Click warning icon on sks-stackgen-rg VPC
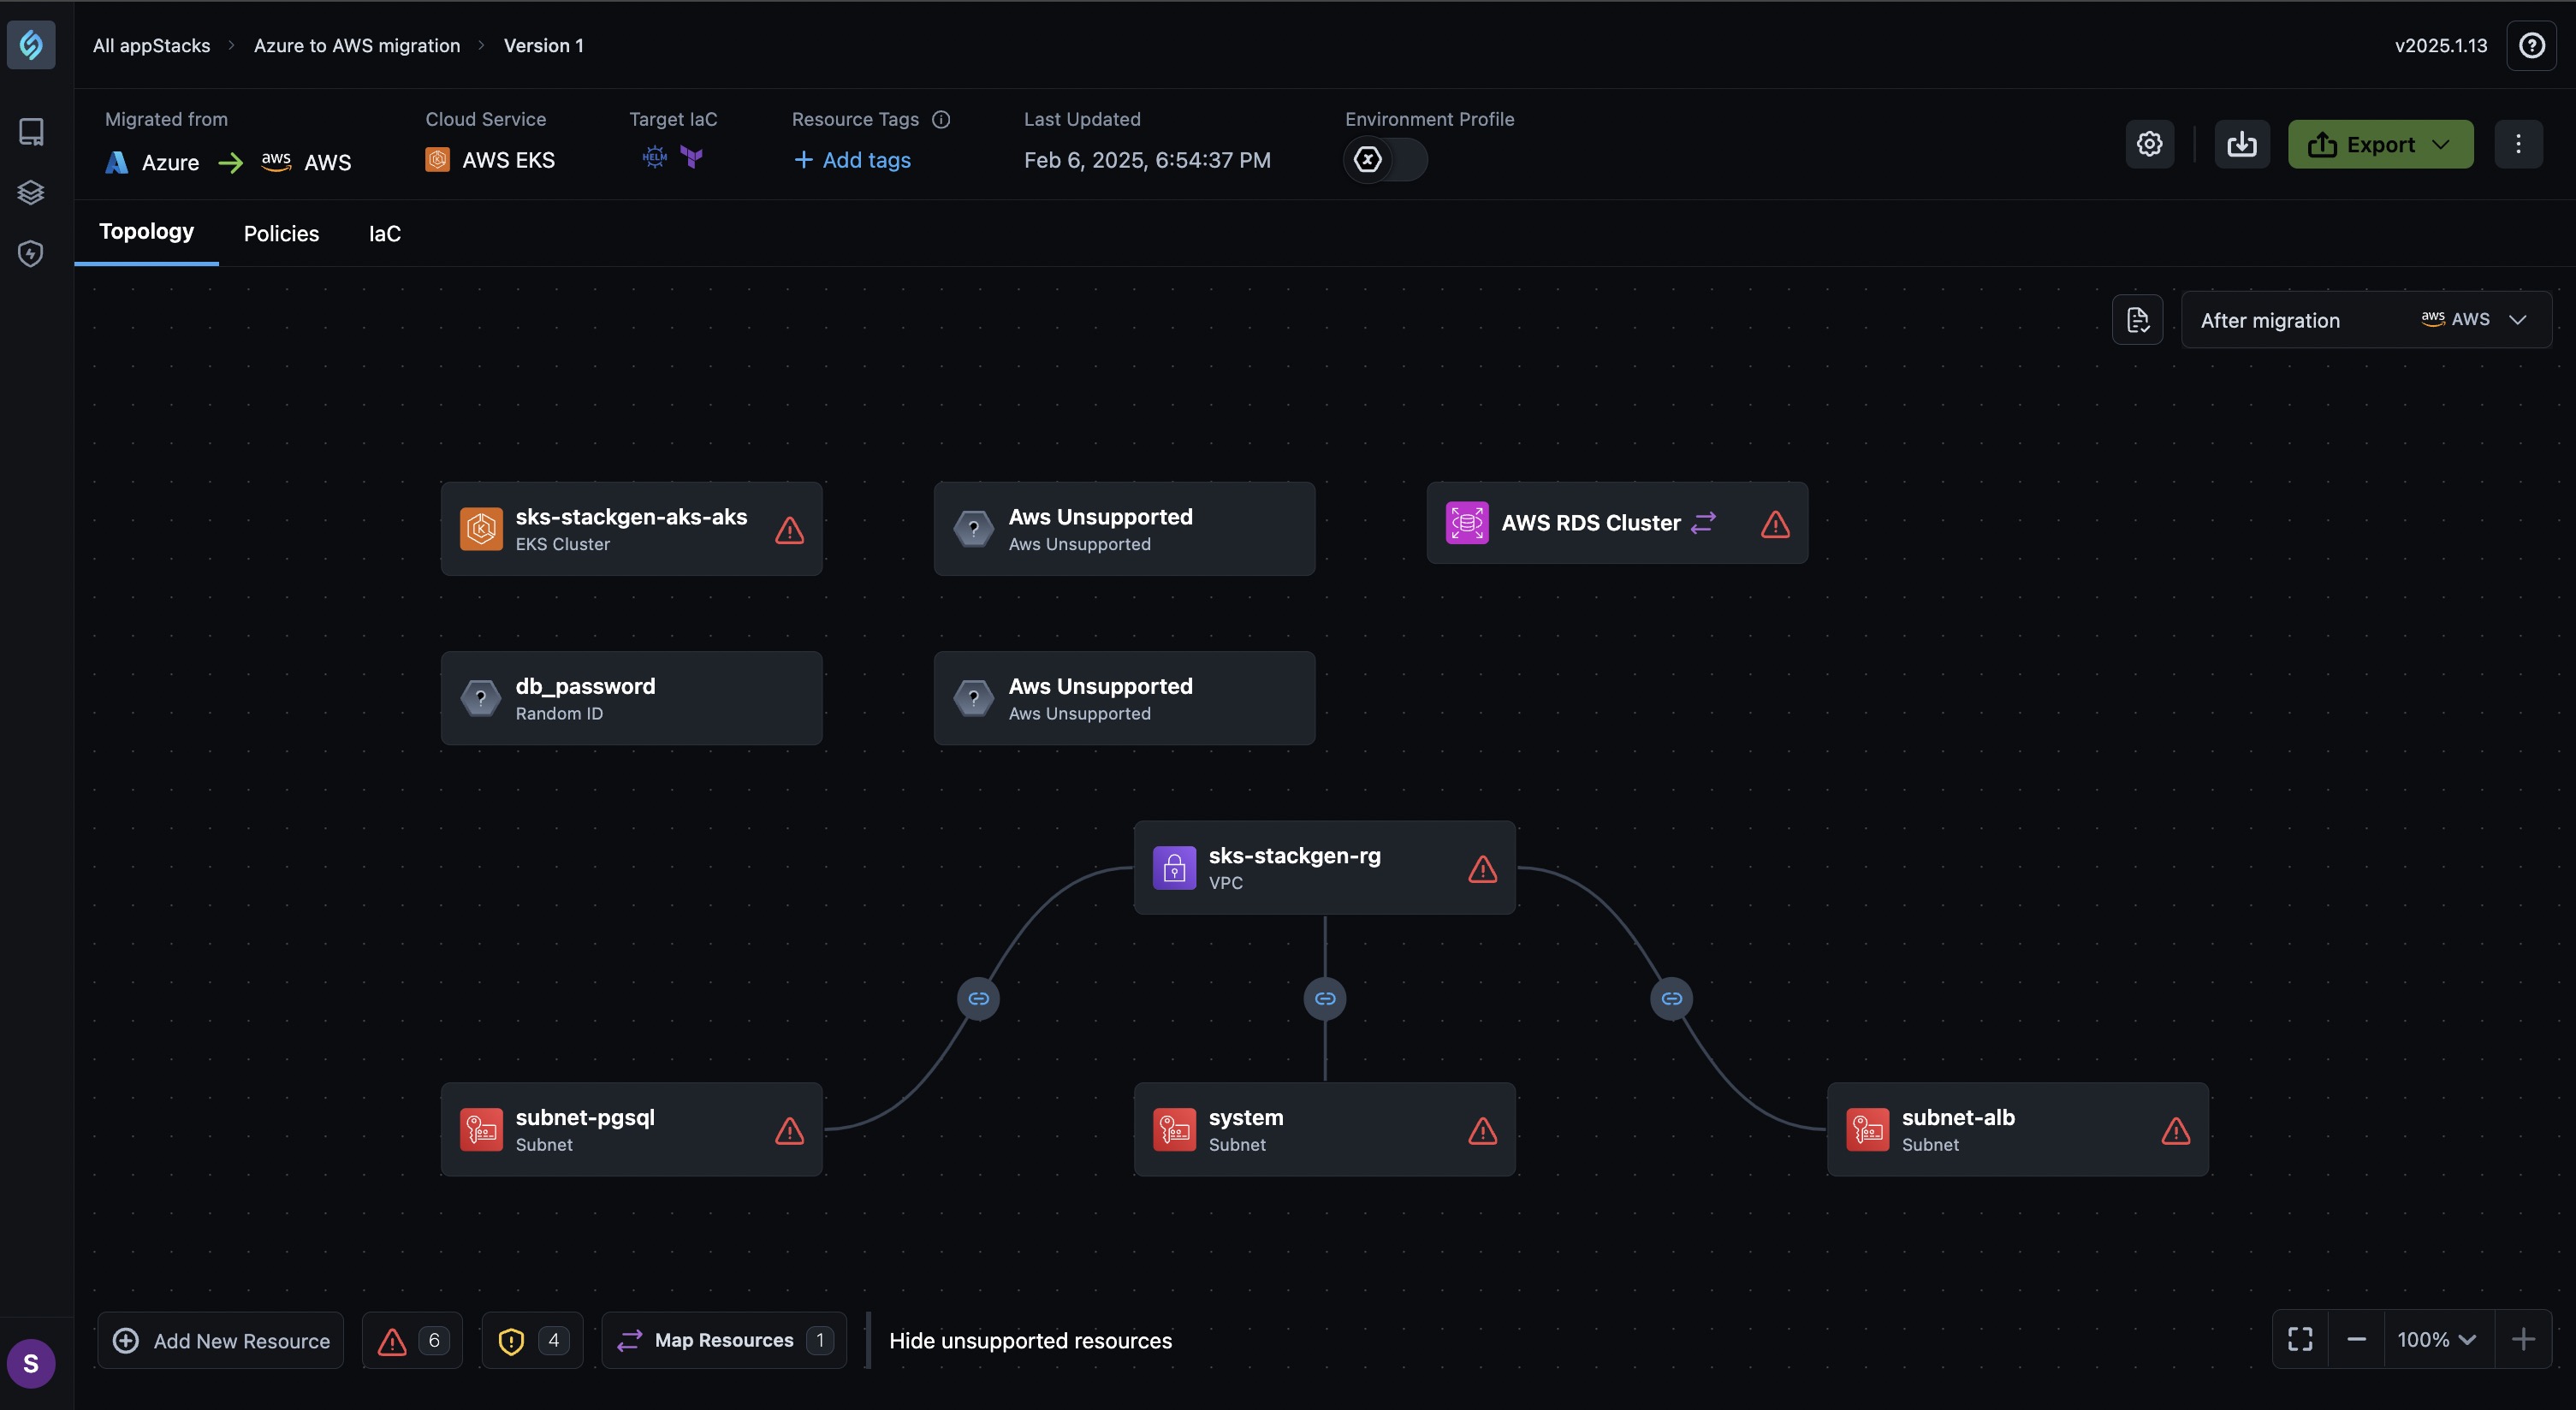Viewport: 2576px width, 1410px height. pyautogui.click(x=1482, y=868)
